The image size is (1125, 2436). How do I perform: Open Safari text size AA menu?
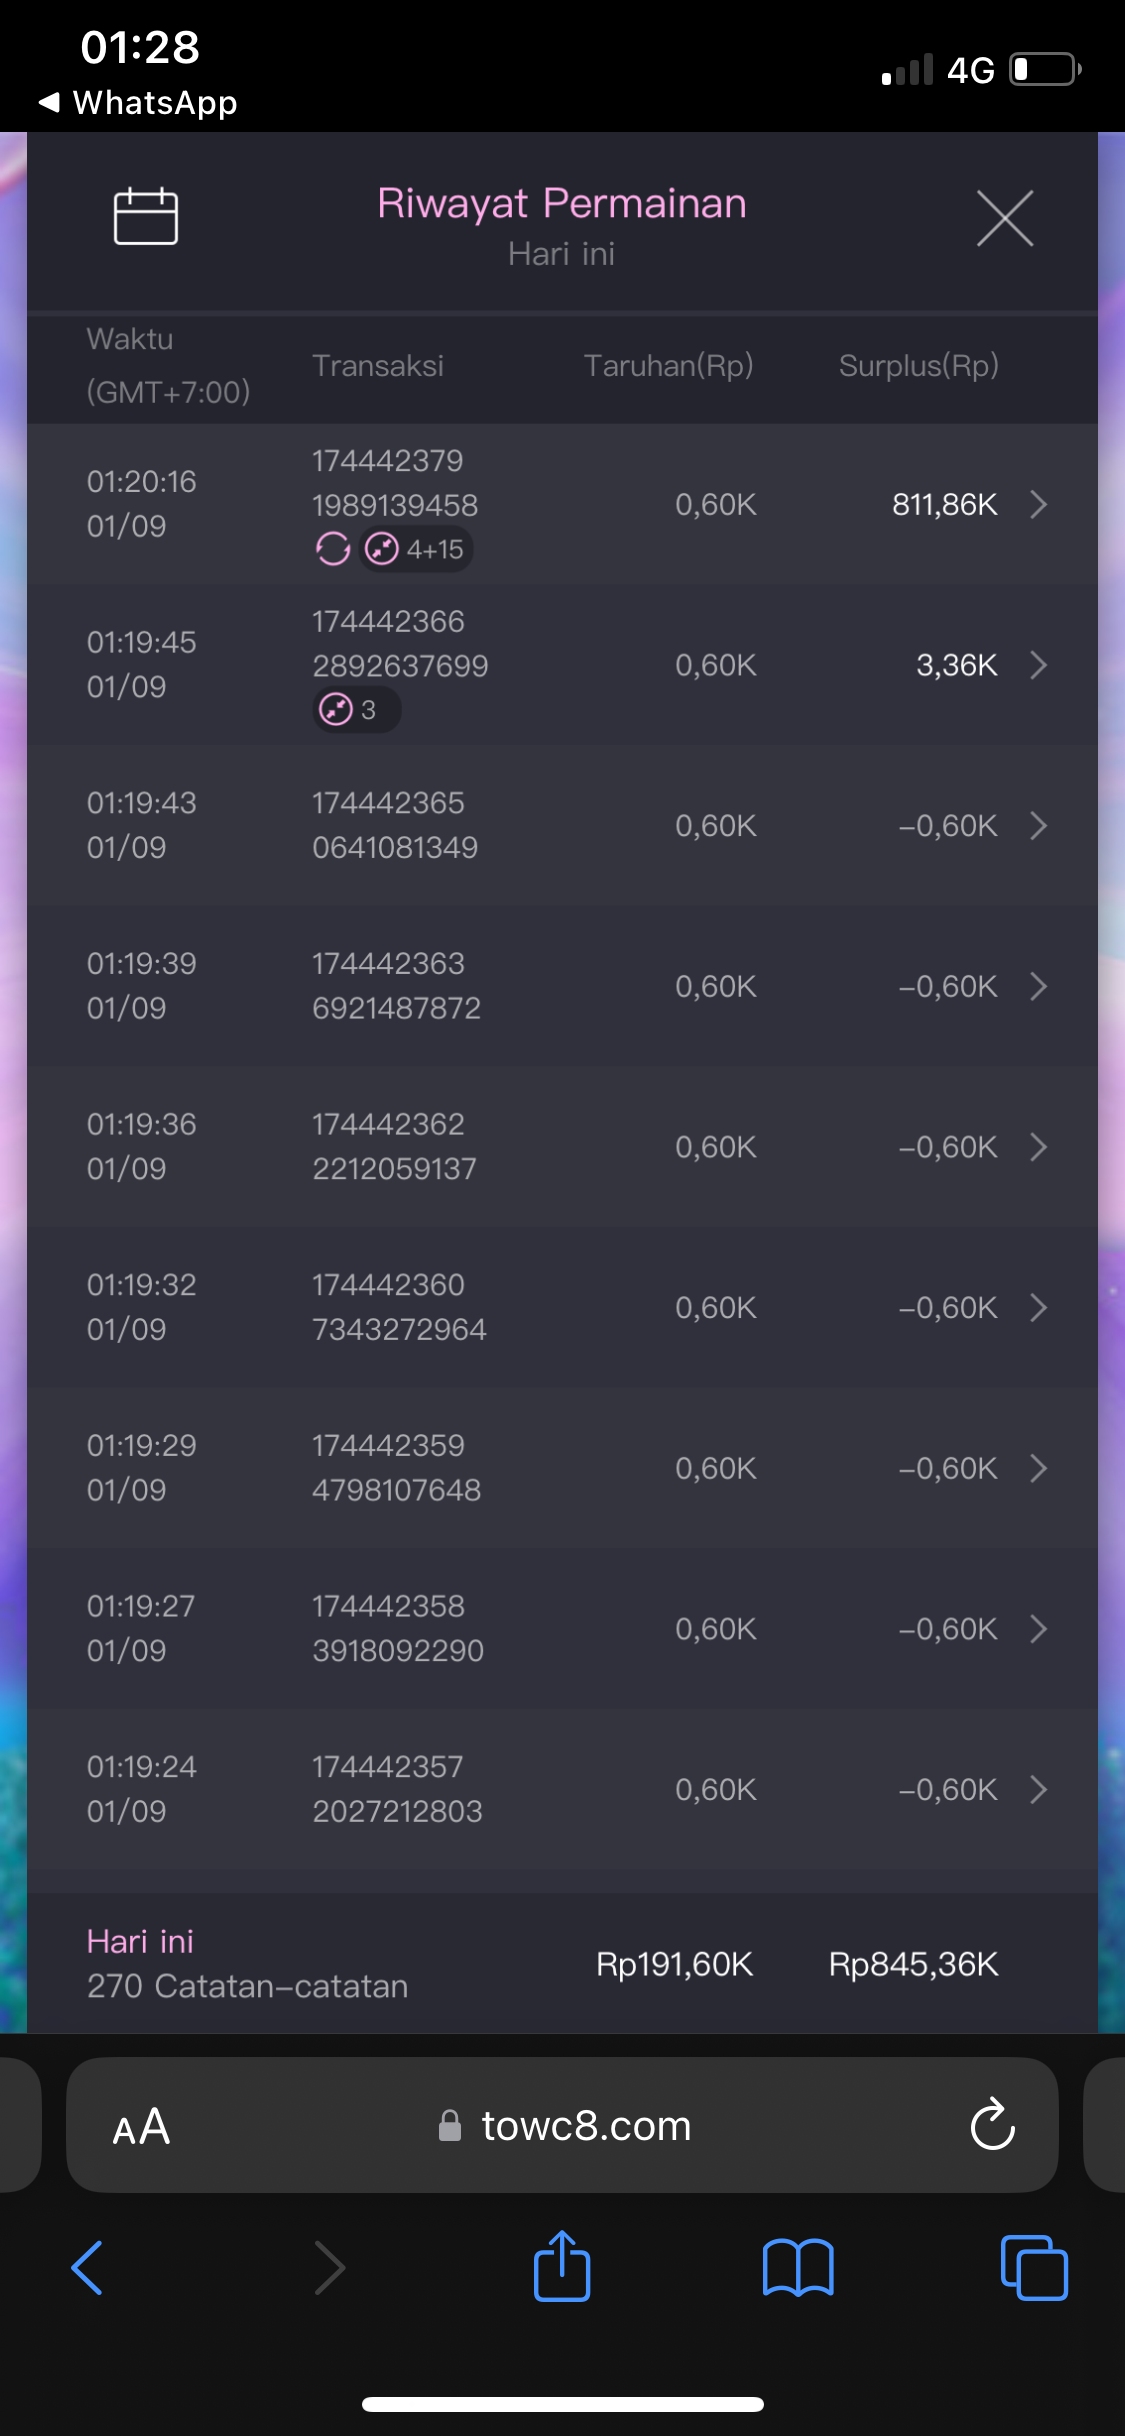(141, 2127)
